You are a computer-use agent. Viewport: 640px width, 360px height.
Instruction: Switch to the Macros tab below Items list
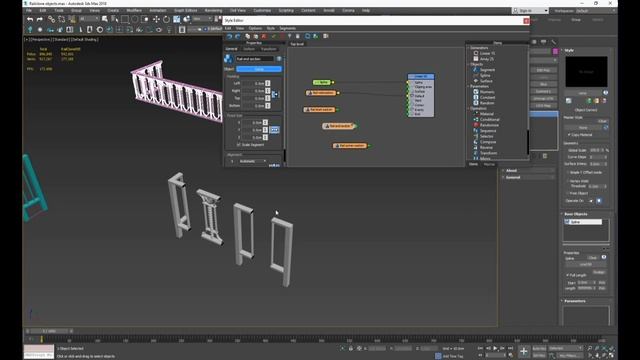489,164
